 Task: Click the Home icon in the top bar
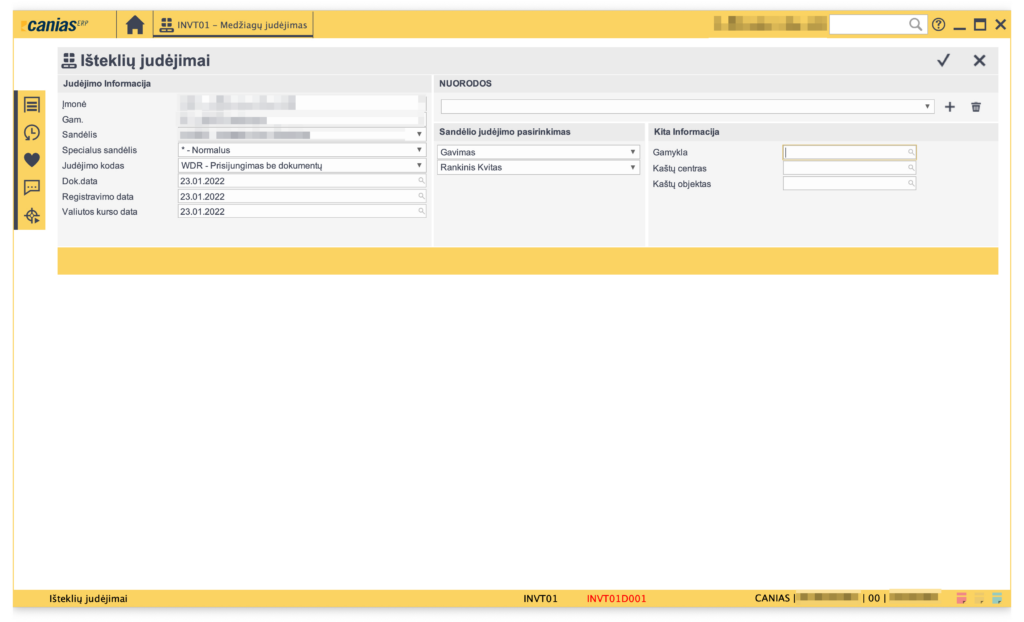134,25
